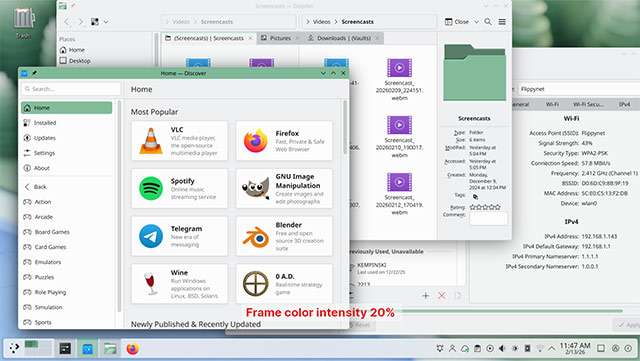Open the Installed page in Discover
Viewport: 640px width, 361px height.
click(67, 123)
